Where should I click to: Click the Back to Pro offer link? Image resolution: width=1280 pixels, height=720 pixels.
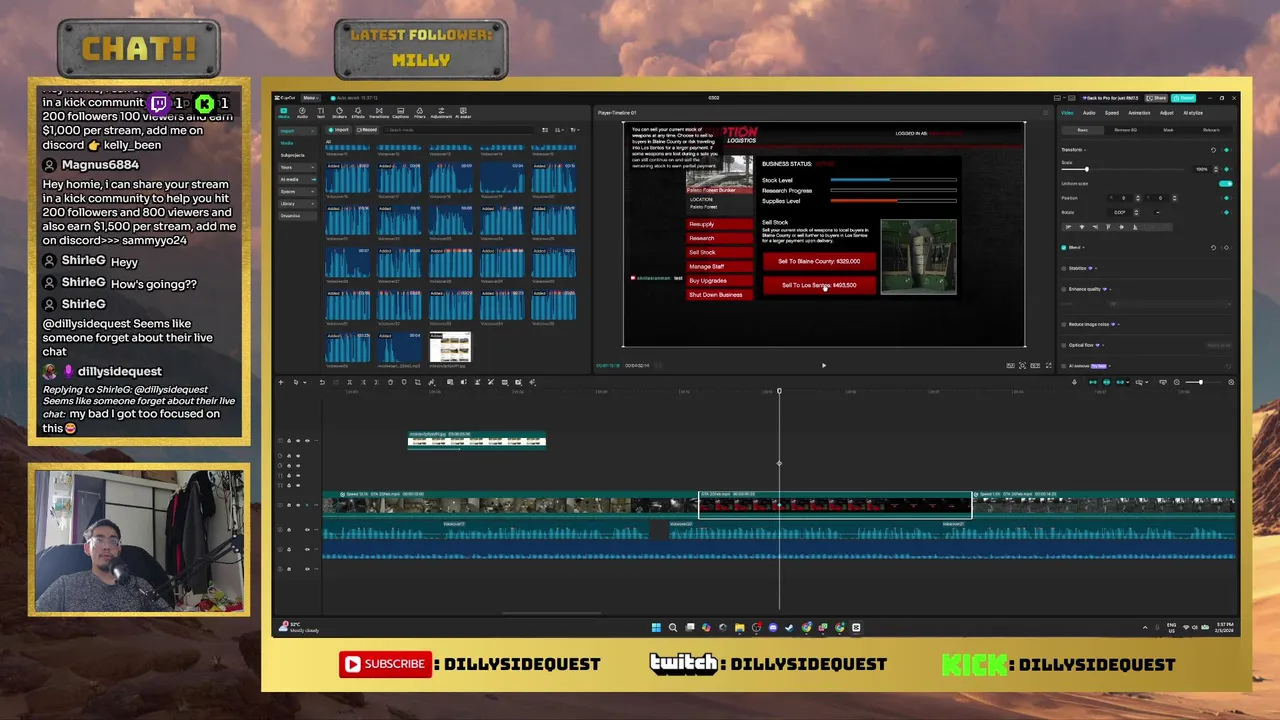coord(1110,98)
